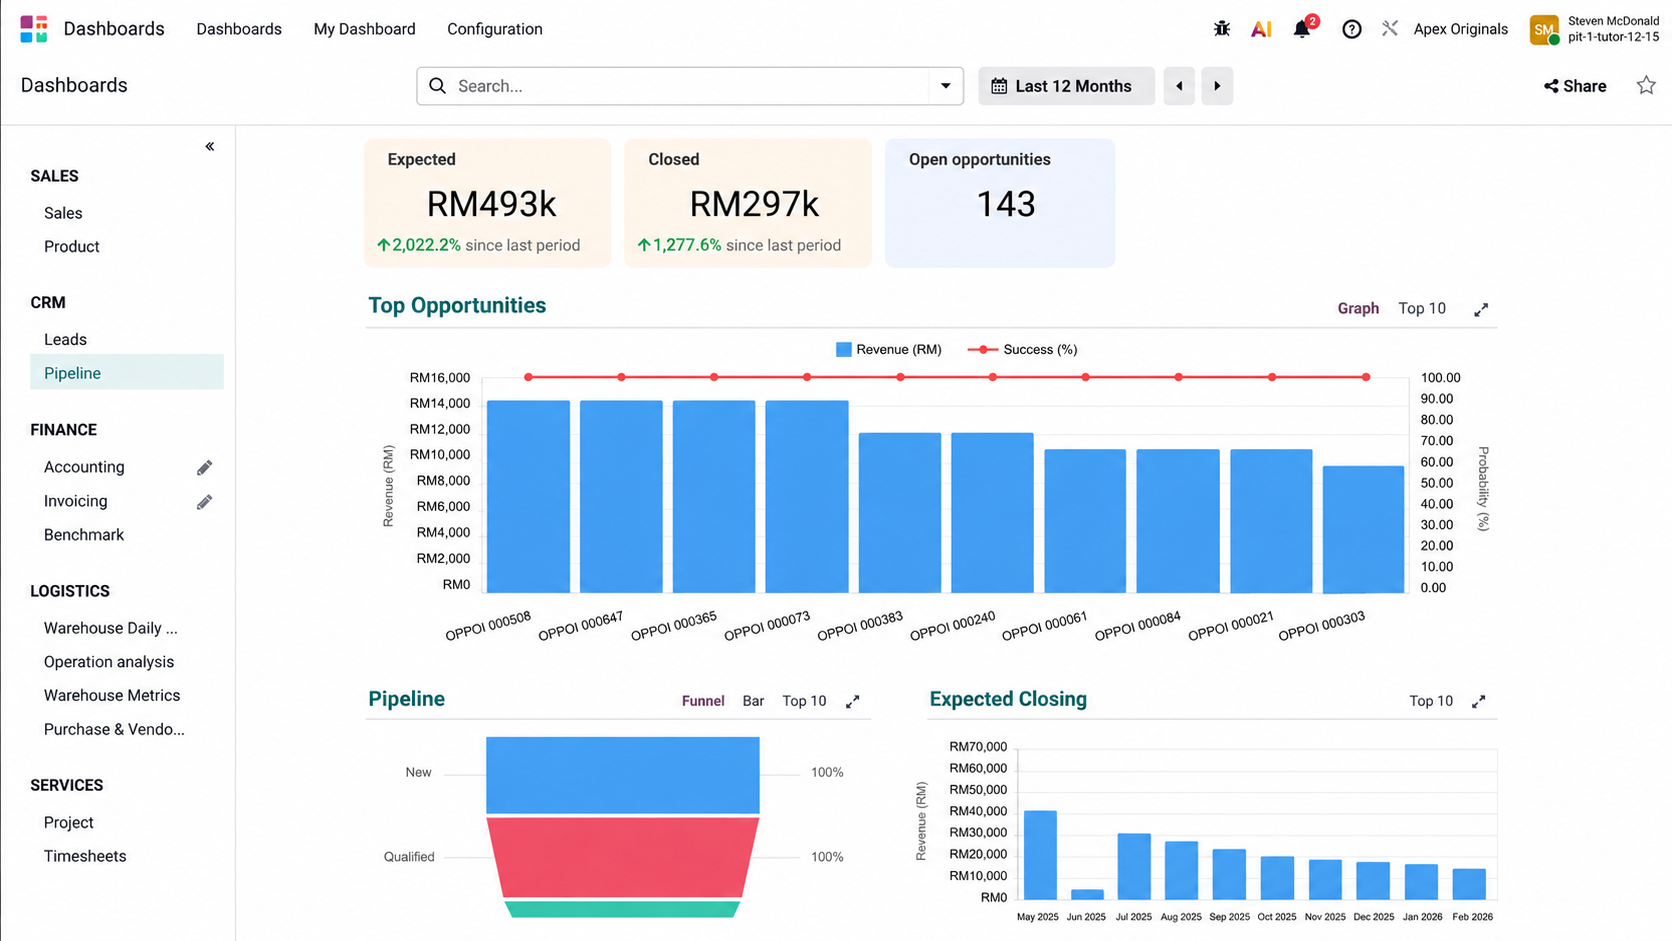Click the Share button
The width and height of the screenshot is (1672, 941).
(x=1575, y=86)
